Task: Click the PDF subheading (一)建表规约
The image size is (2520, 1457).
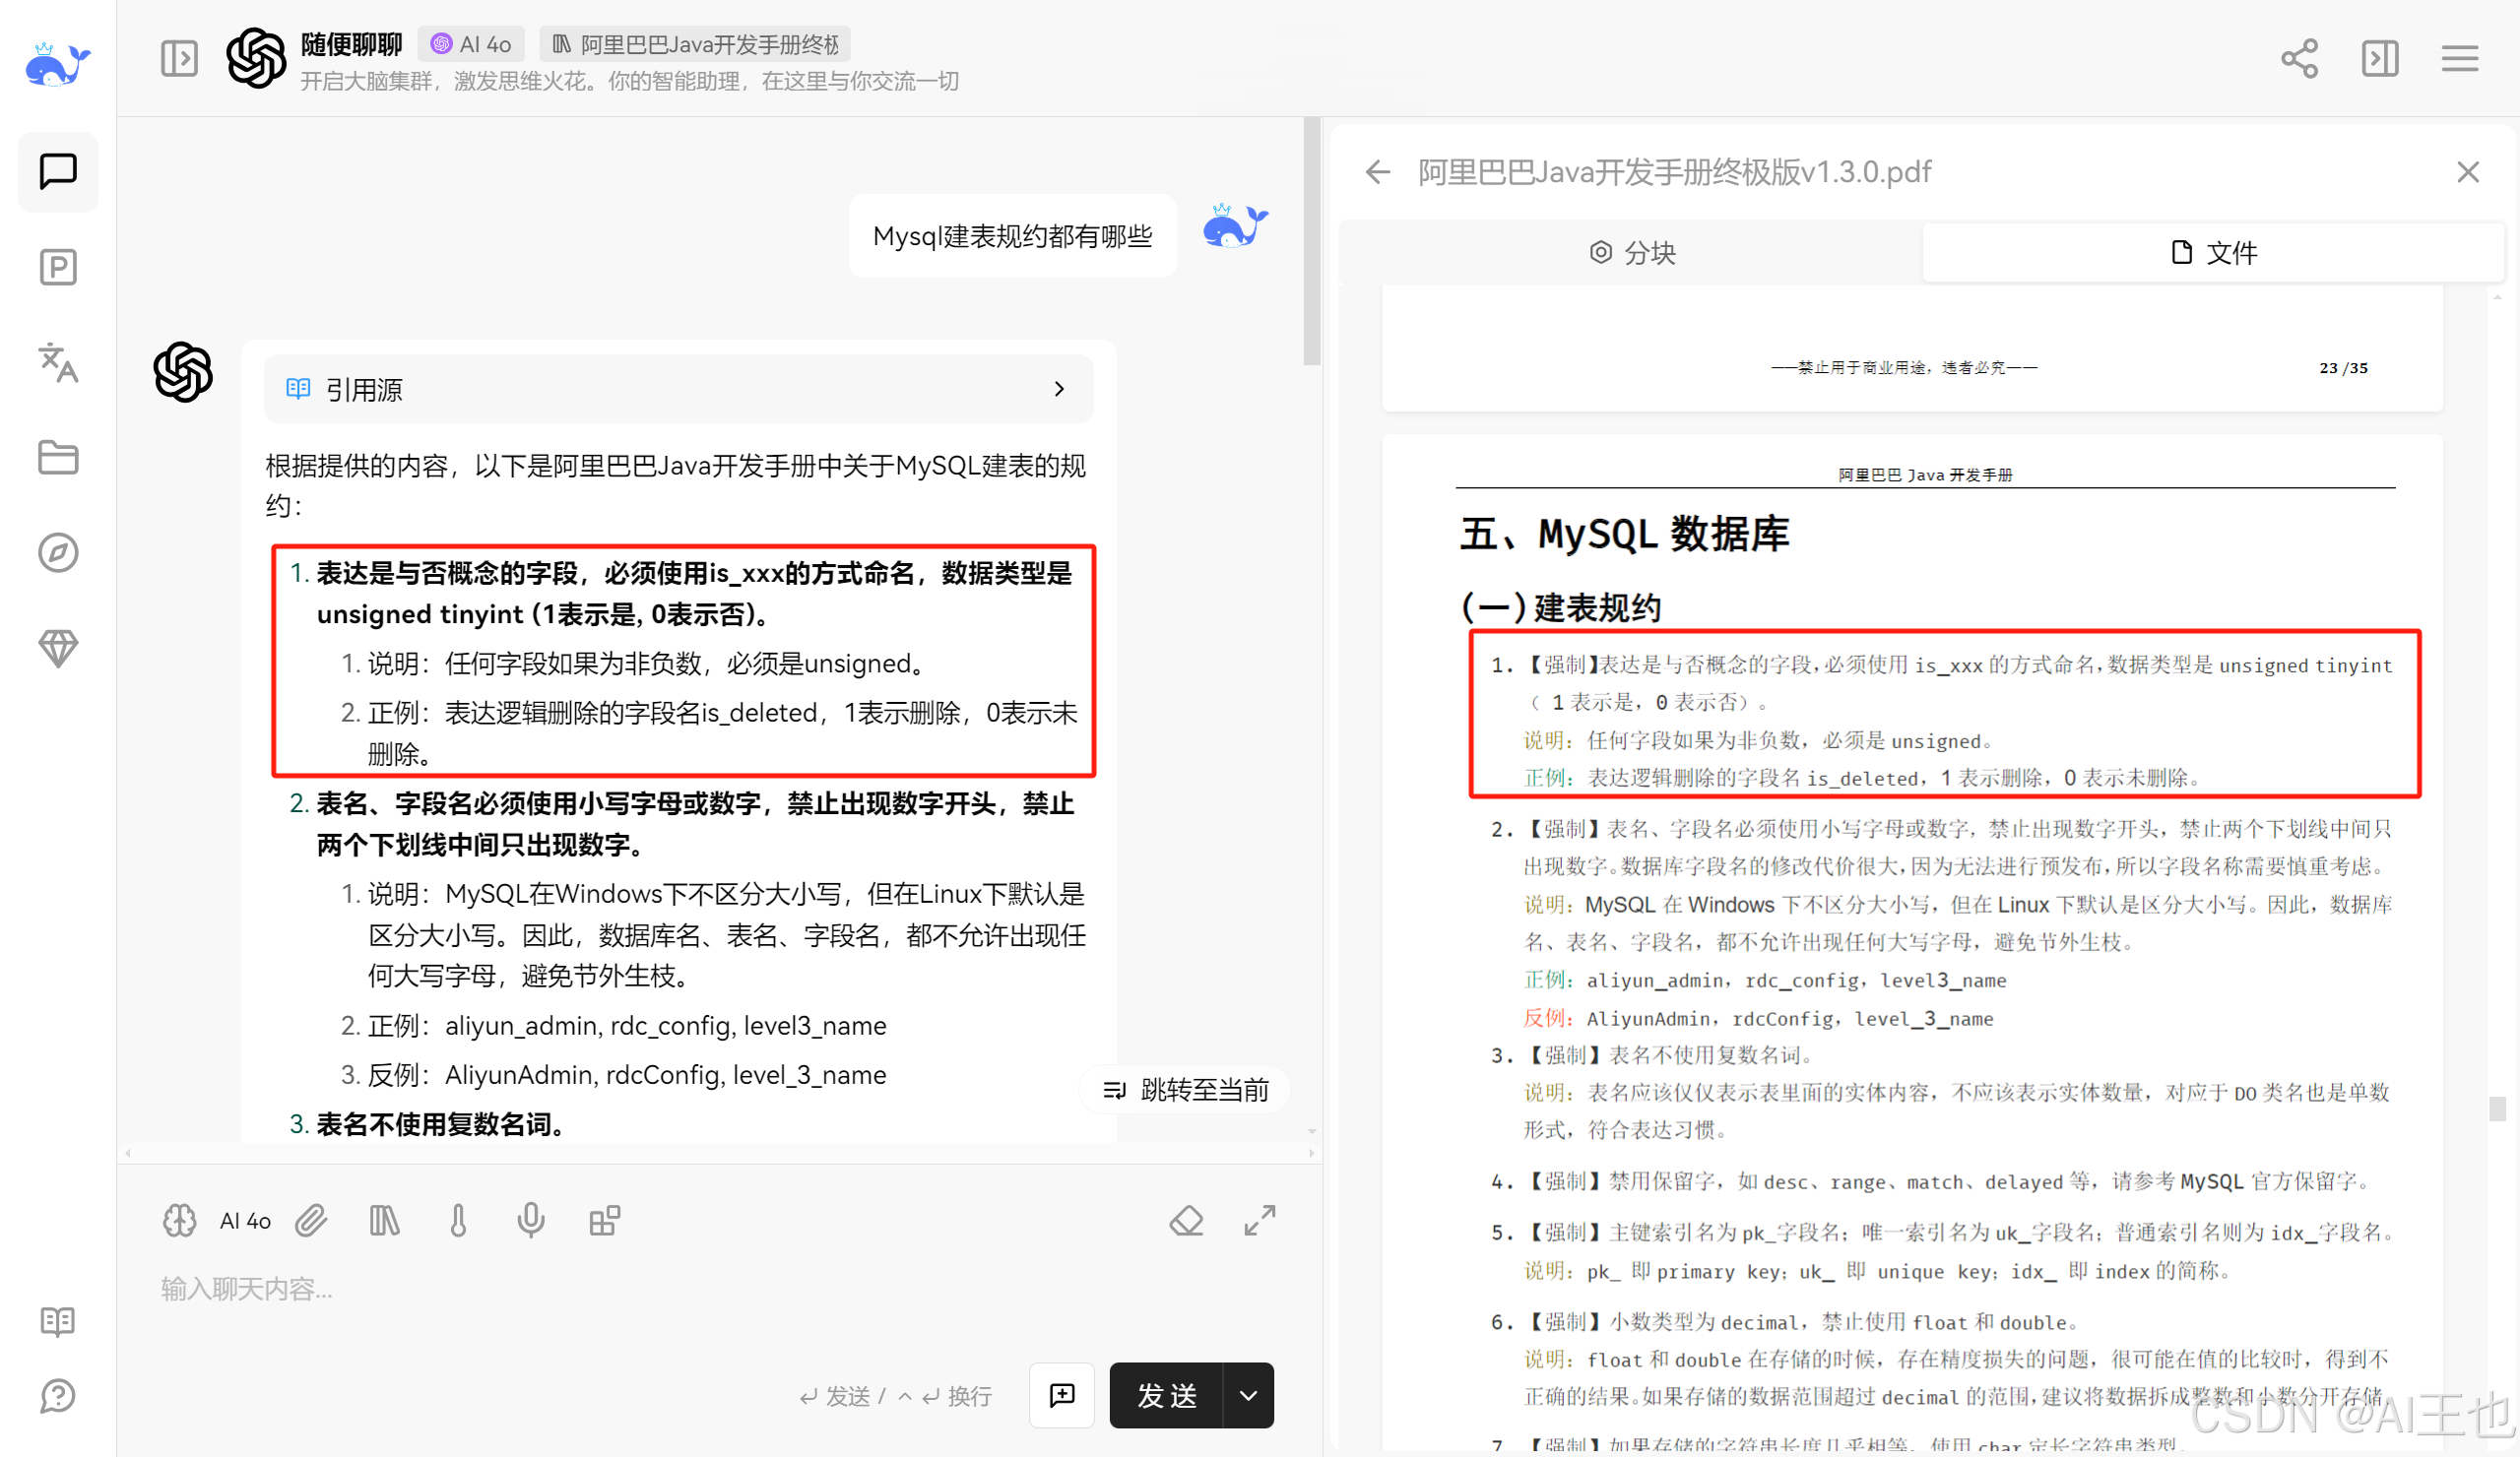Action: [1561, 607]
